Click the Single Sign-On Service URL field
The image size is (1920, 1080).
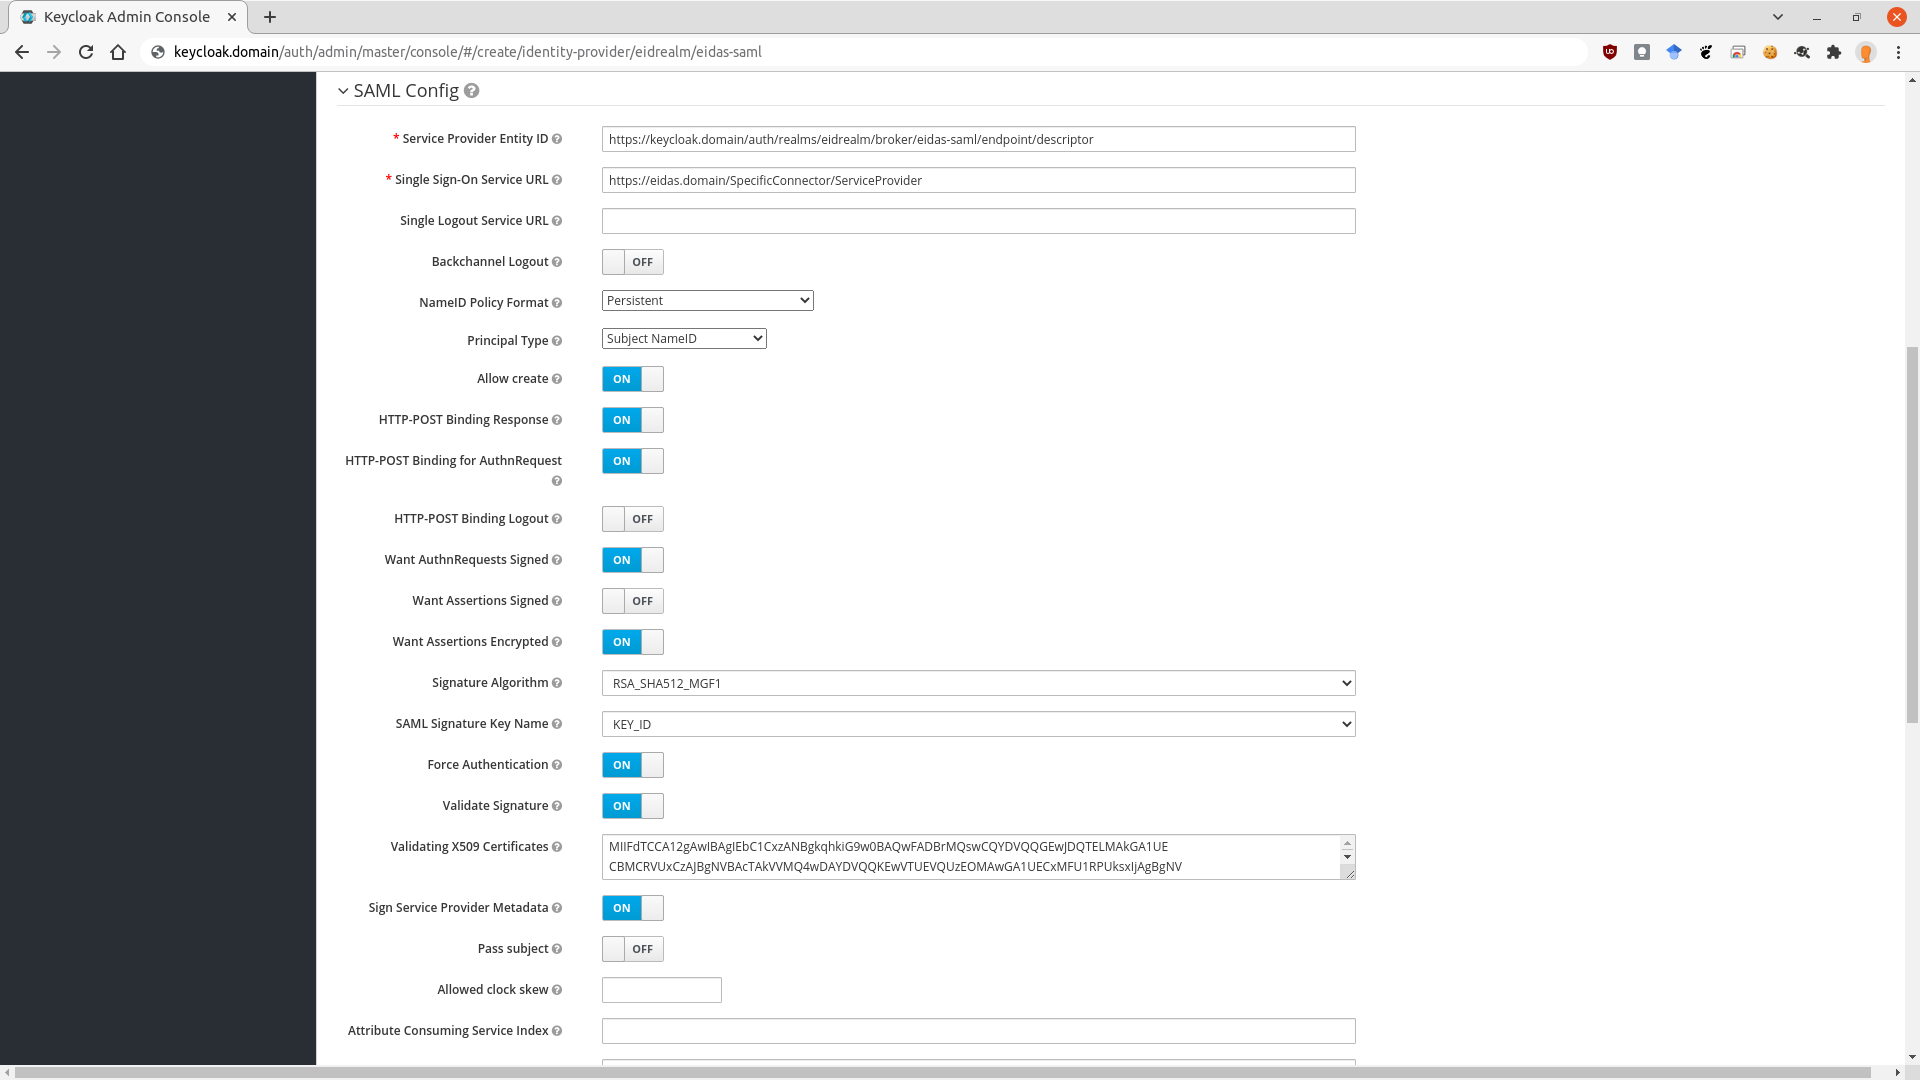pos(978,181)
